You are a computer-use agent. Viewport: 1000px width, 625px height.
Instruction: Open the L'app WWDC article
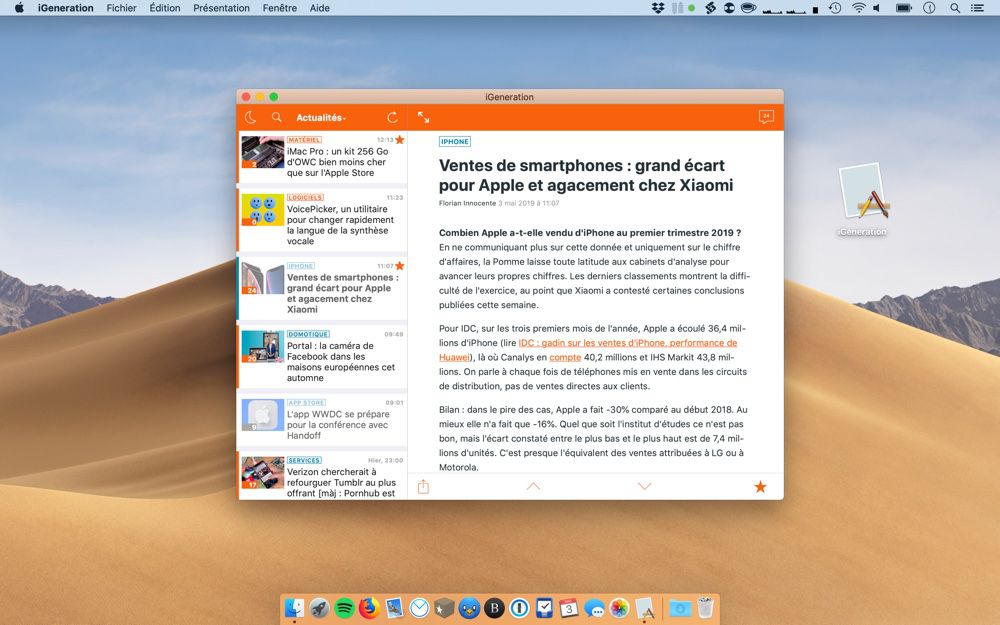pyautogui.click(x=322, y=420)
